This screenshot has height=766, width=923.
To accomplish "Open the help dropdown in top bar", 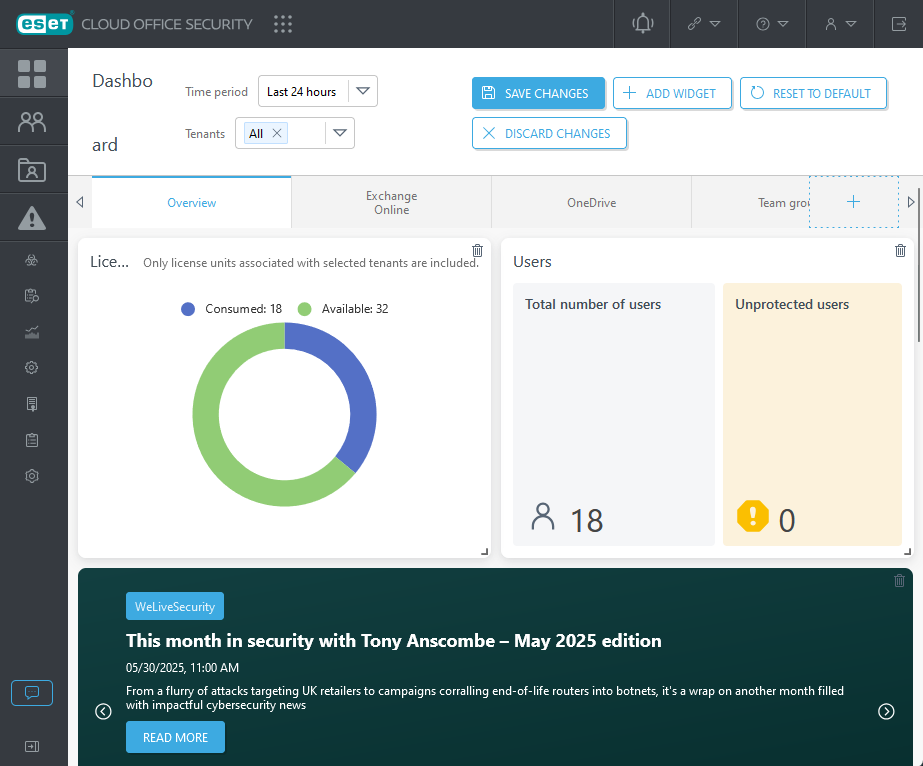I will (770, 24).
